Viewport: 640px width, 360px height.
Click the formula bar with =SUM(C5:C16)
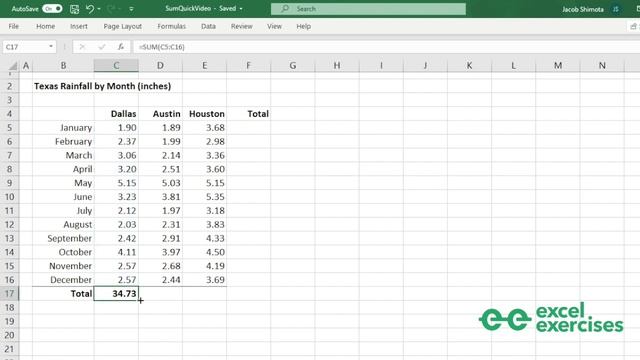387,47
